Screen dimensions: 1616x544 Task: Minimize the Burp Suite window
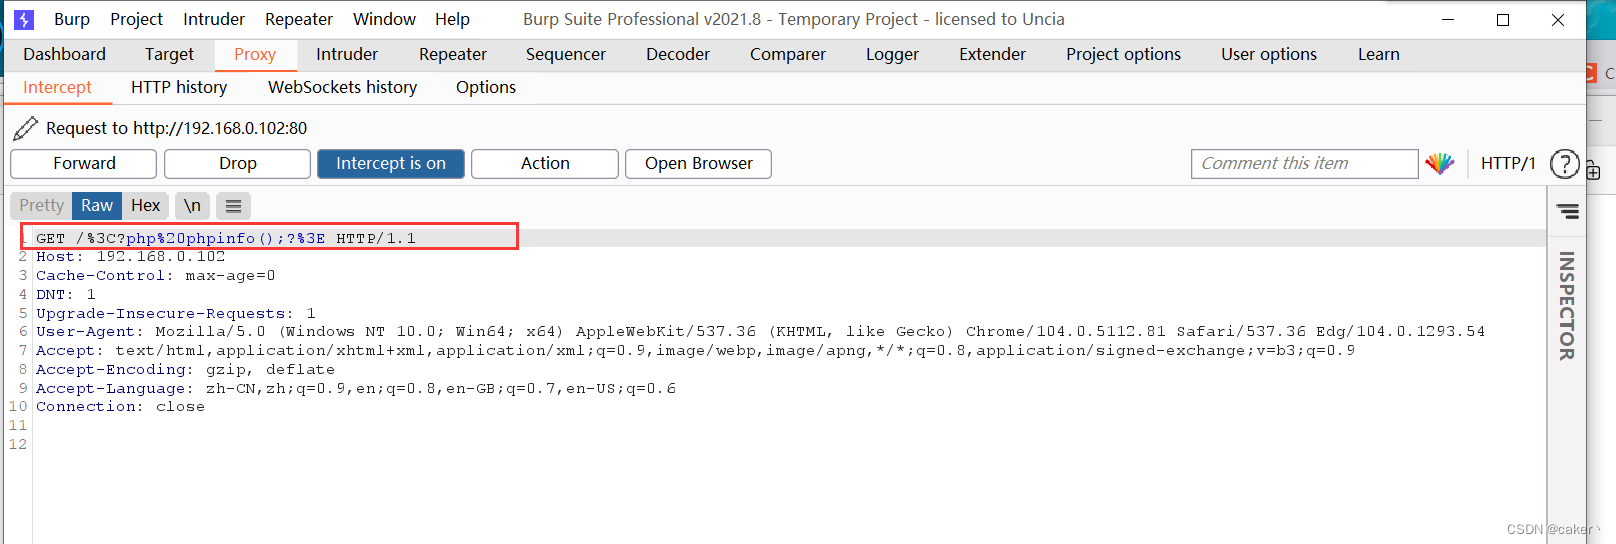(x=1448, y=19)
